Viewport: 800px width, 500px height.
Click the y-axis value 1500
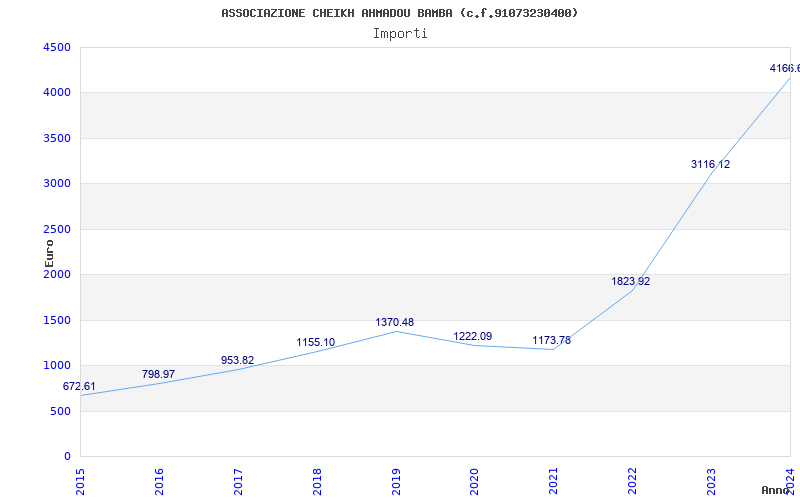(x=57, y=320)
